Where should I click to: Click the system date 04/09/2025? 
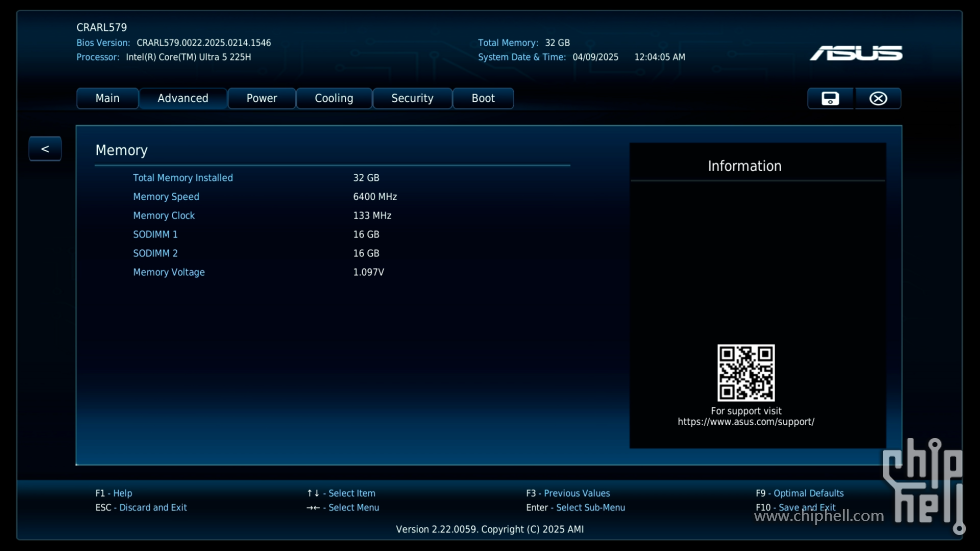pyautogui.click(x=596, y=57)
